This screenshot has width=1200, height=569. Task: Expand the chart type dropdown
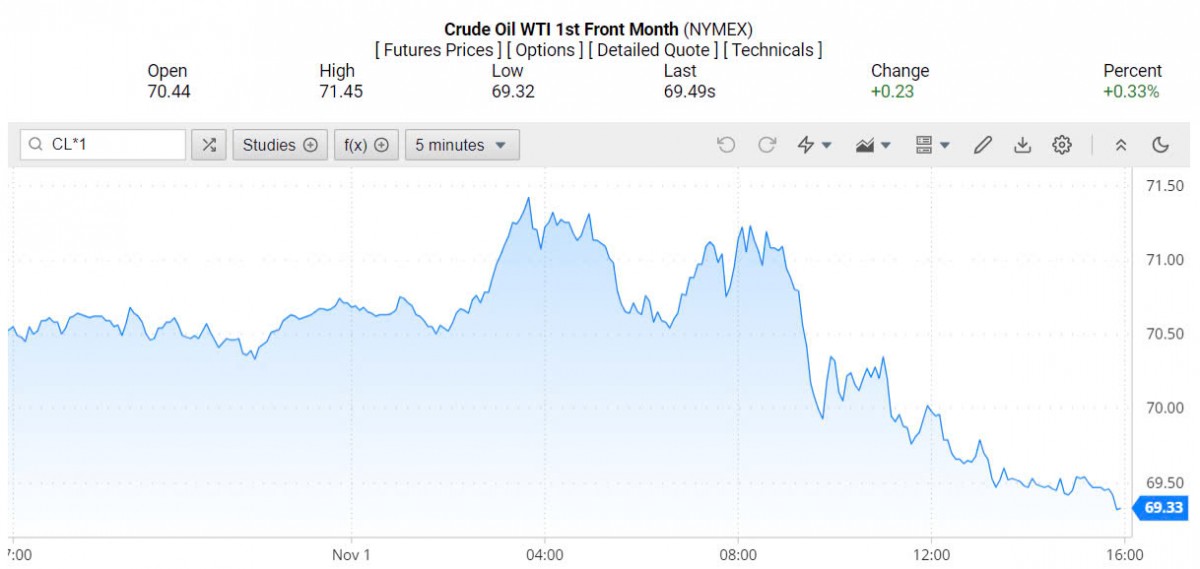pyautogui.click(x=873, y=145)
